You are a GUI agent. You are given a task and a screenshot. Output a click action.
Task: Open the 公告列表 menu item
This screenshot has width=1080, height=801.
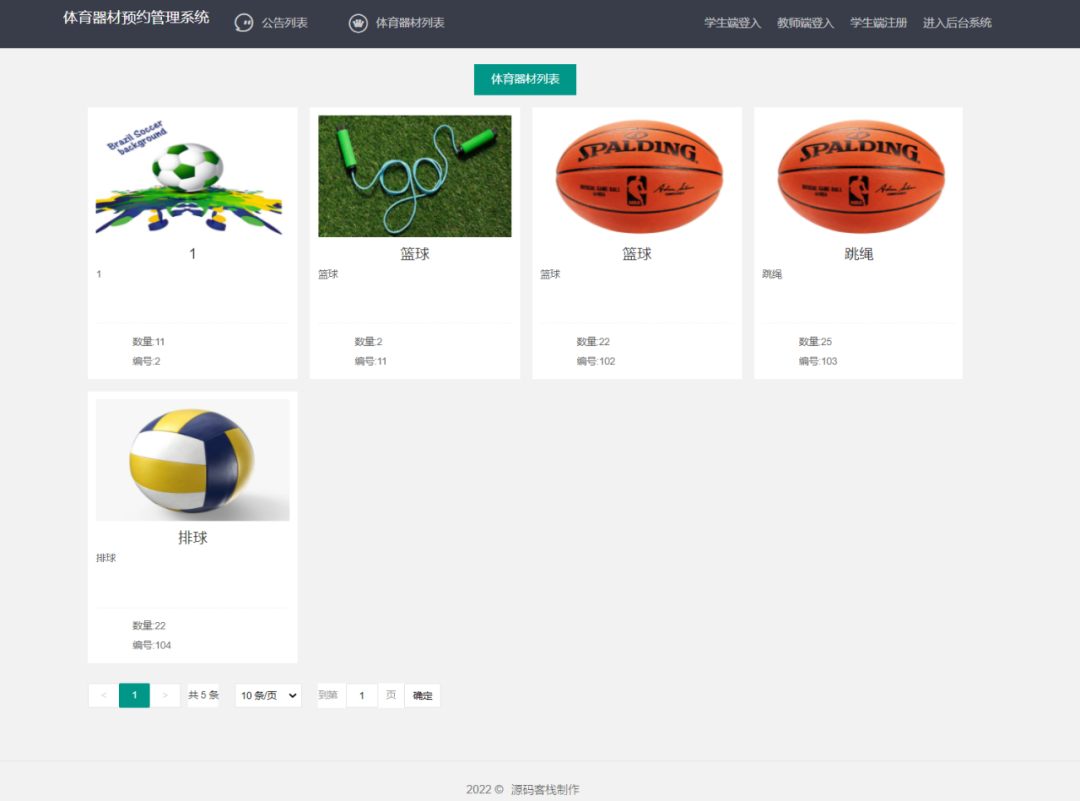284,23
